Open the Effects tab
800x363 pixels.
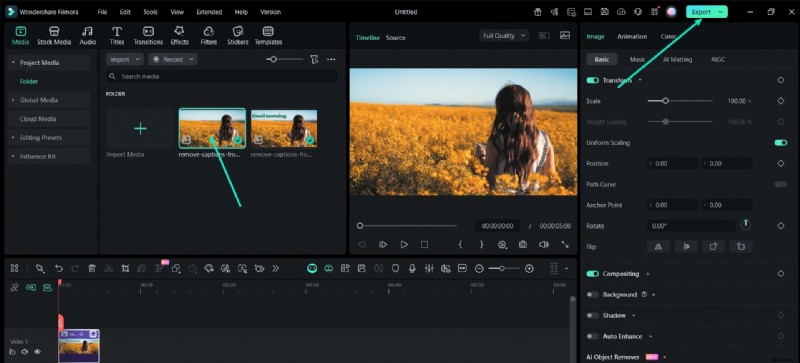(179, 36)
